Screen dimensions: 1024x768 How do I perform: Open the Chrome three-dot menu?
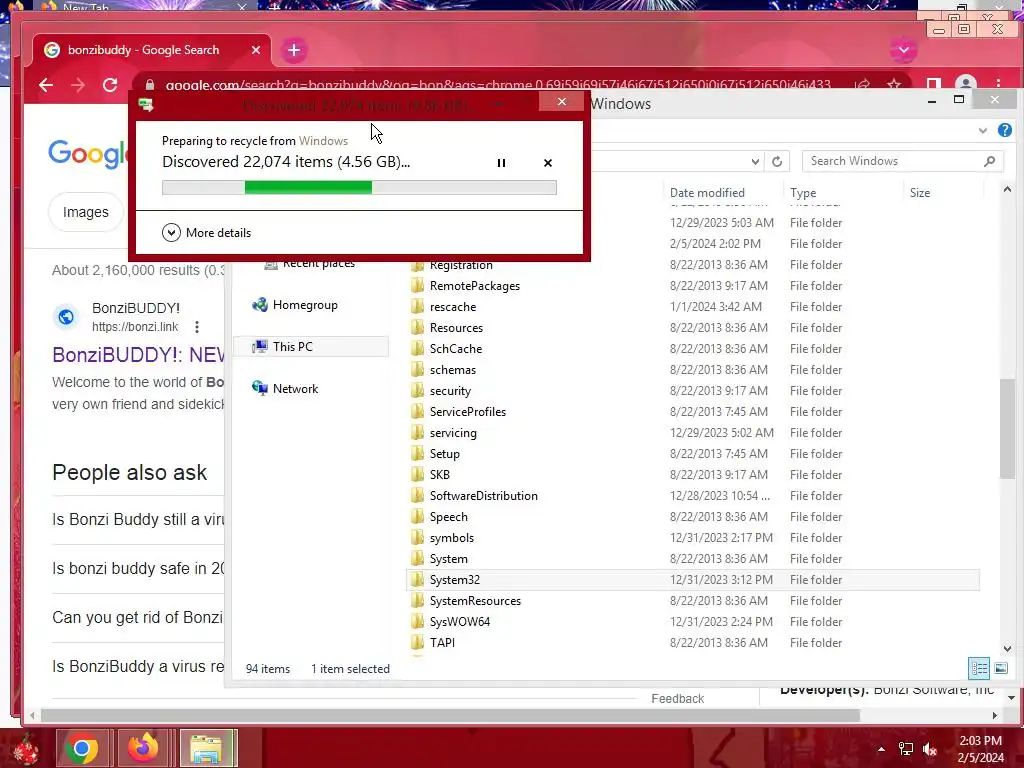tap(998, 84)
